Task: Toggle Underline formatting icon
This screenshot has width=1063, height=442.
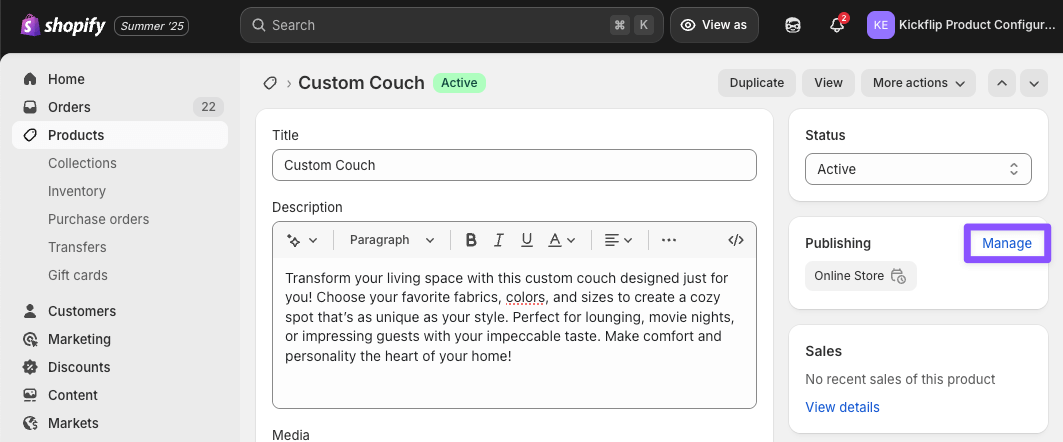Action: [527, 240]
